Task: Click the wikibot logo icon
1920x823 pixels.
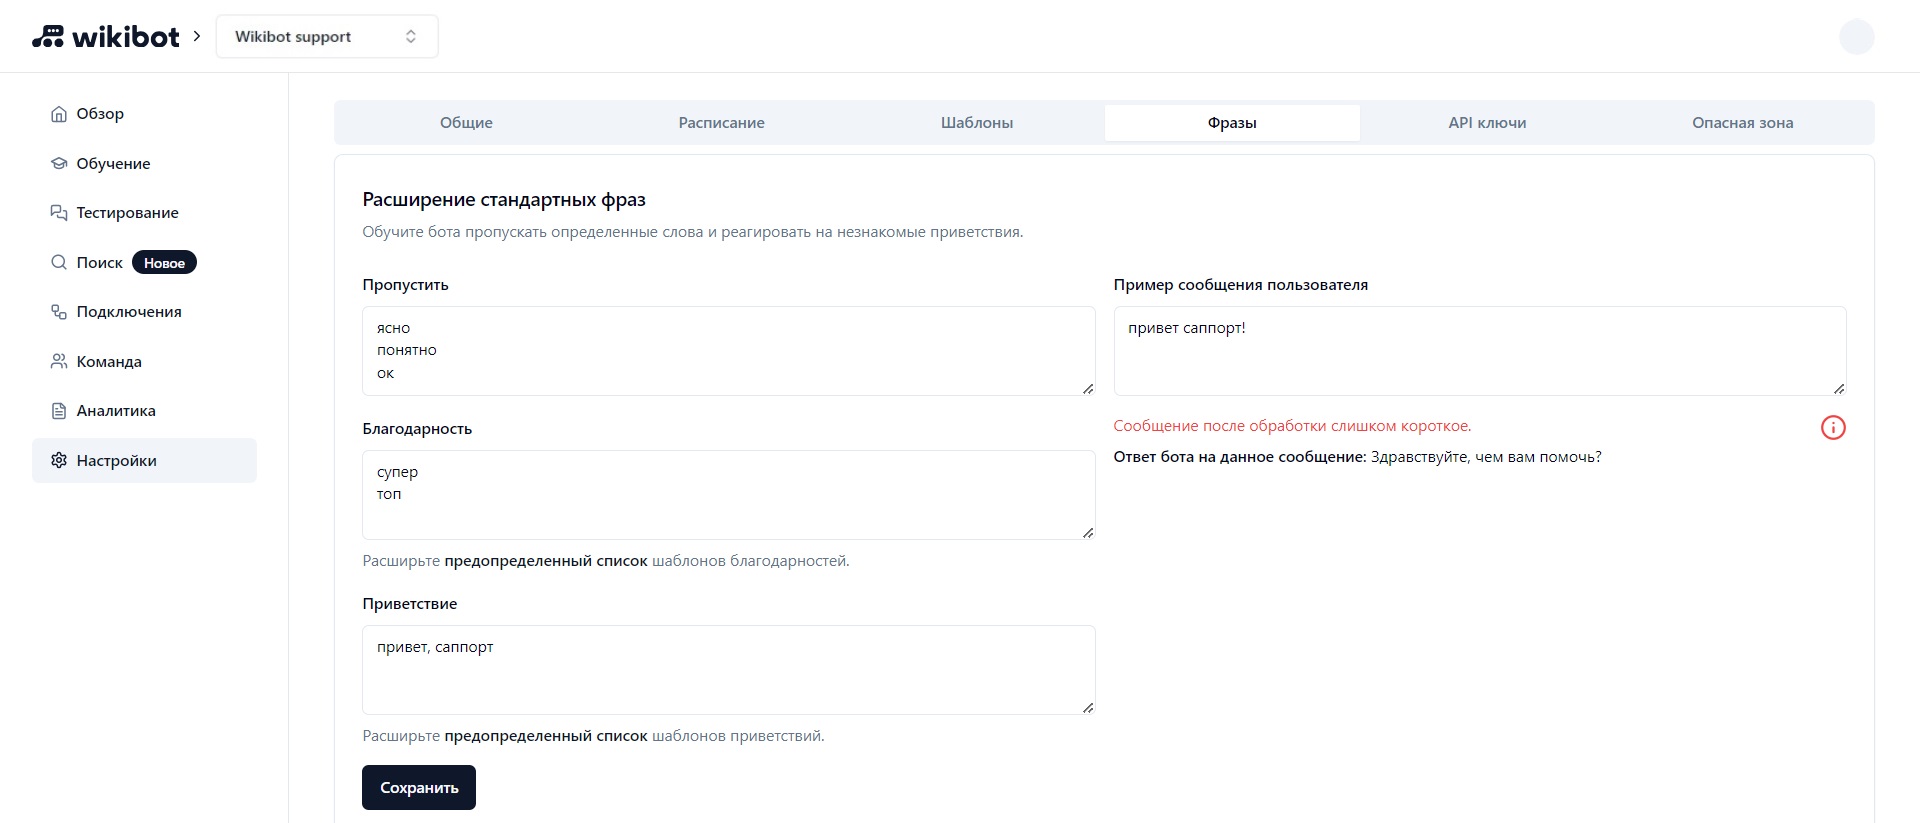Action: (48, 37)
